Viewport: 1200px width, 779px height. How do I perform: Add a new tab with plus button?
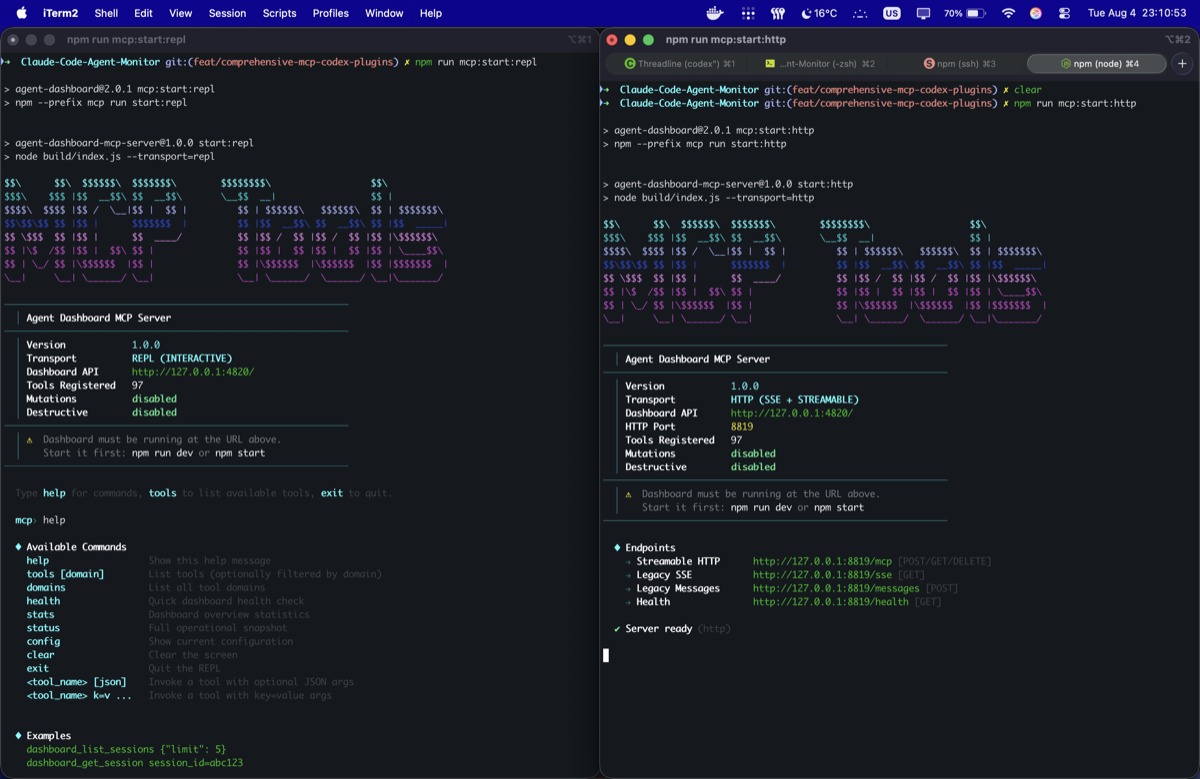pos(1182,63)
